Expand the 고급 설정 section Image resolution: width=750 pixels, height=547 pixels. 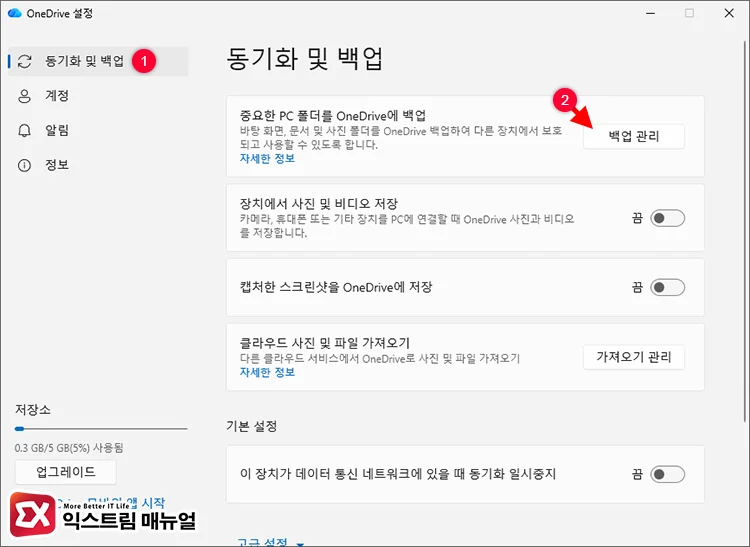(x=265, y=541)
